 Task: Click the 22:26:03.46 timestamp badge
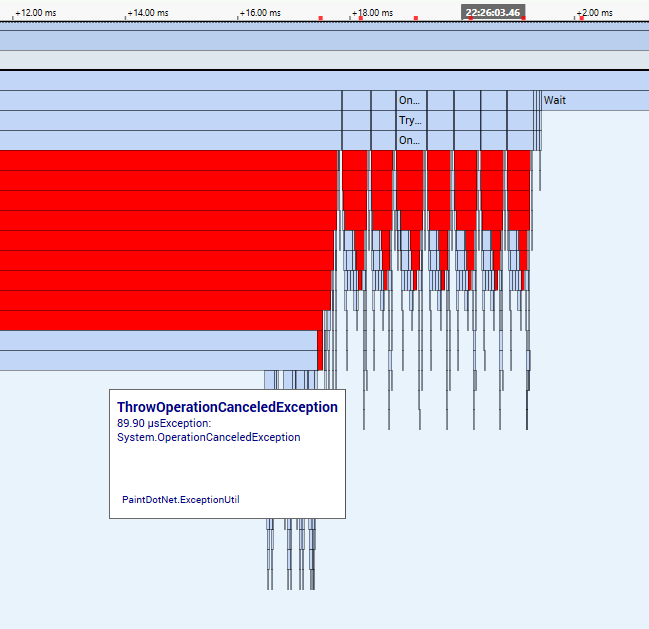tap(493, 12)
